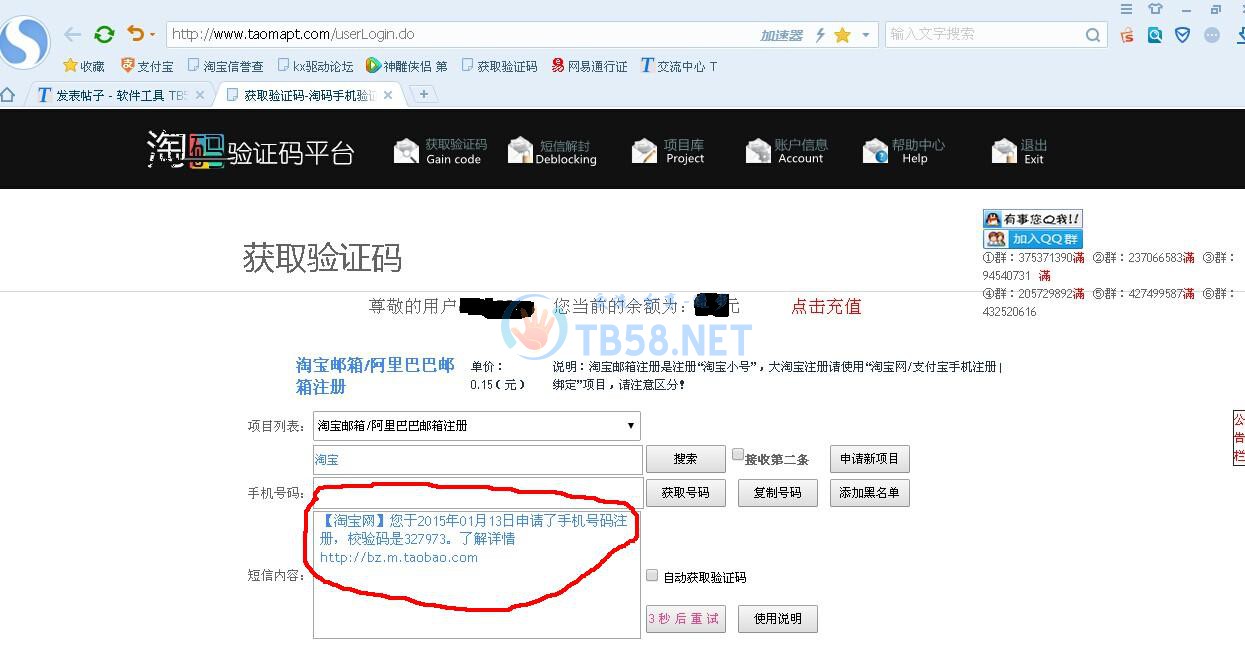Click the 3秒后重试 button

[x=685, y=619]
